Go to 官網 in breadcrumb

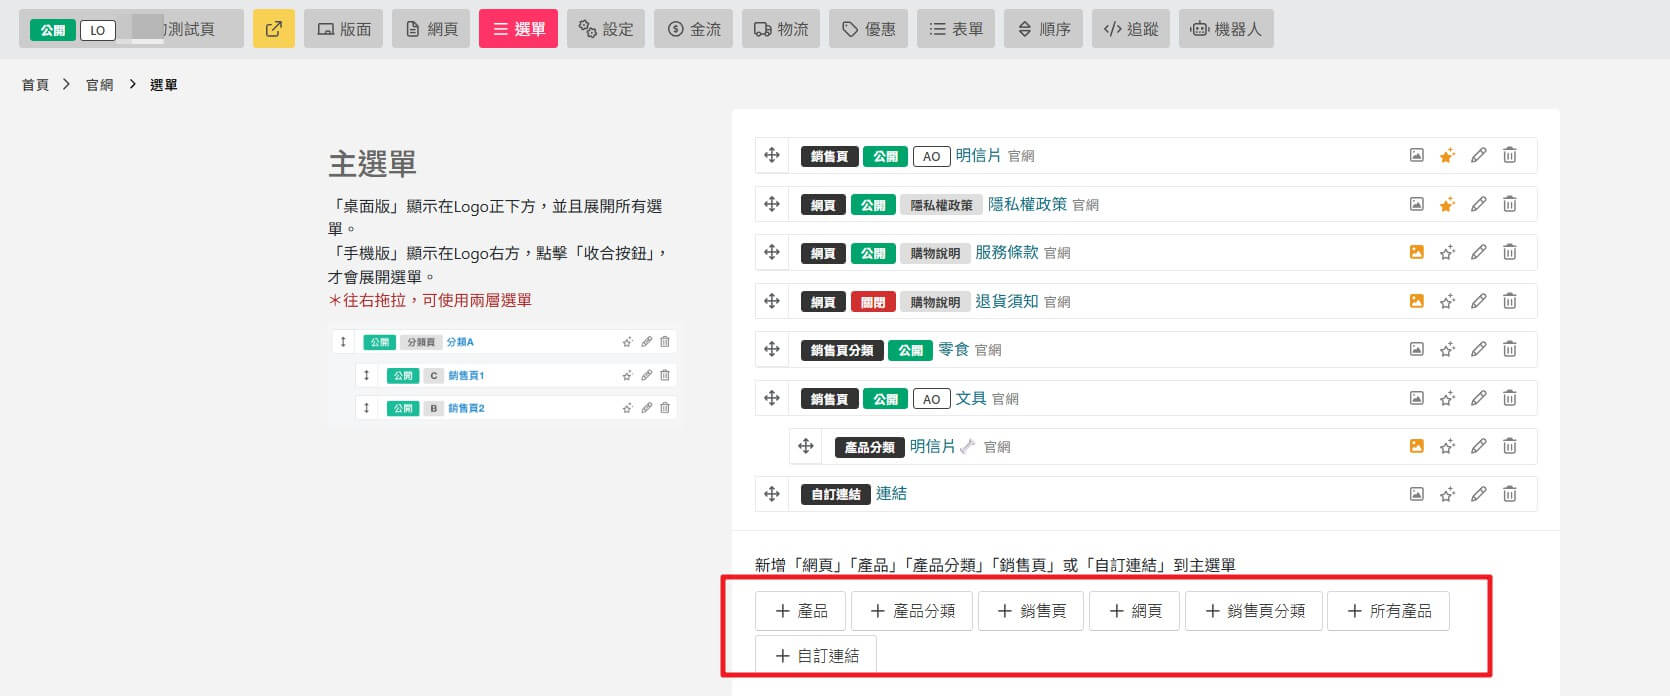(99, 85)
